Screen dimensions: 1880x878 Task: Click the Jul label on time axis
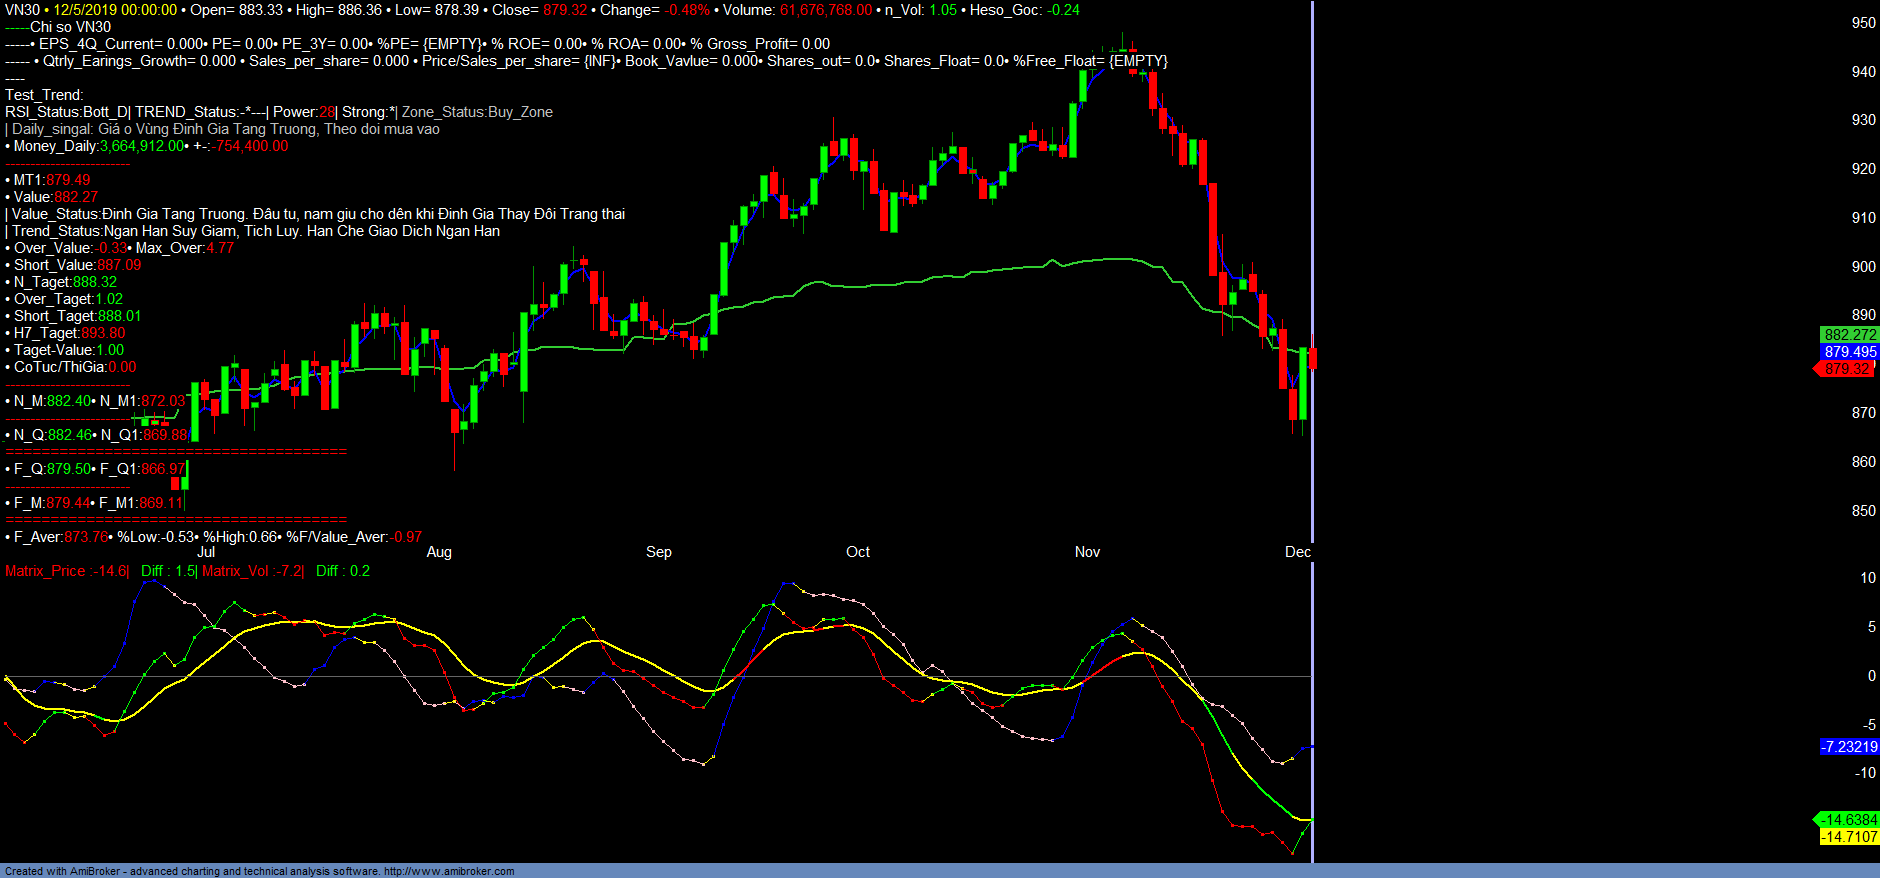click(x=206, y=552)
